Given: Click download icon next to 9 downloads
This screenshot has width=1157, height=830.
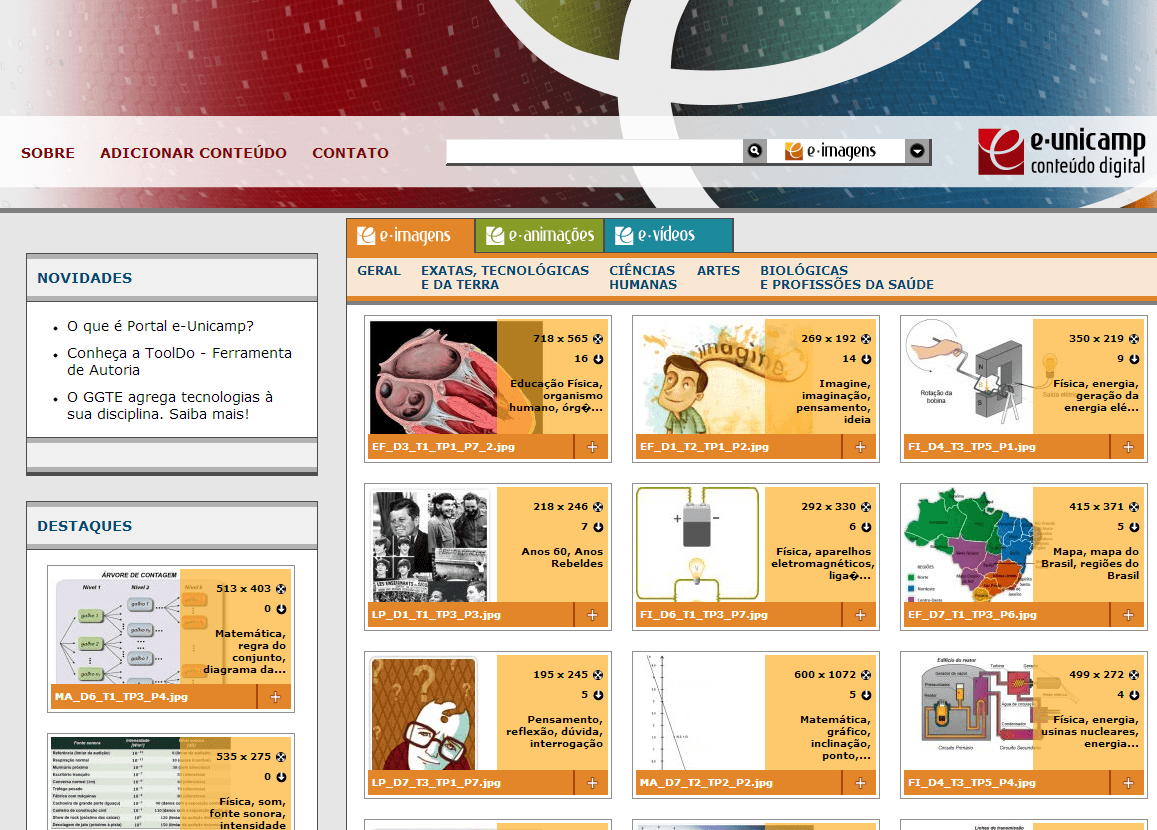Looking at the screenshot, I should [1133, 359].
